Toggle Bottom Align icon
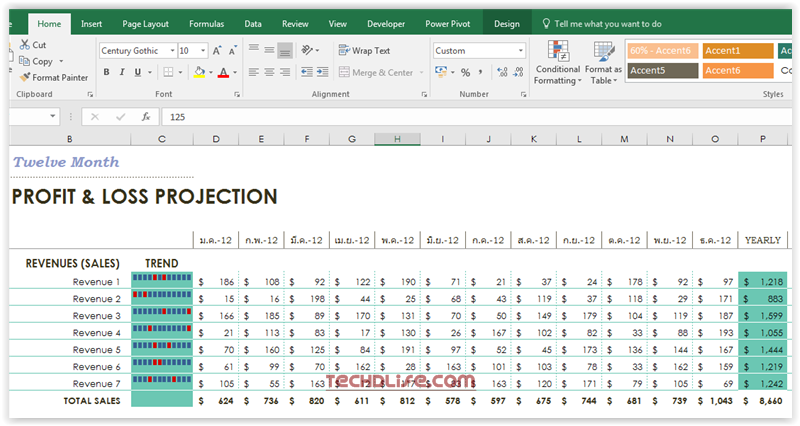The width and height of the screenshot is (800, 426). tap(285, 50)
